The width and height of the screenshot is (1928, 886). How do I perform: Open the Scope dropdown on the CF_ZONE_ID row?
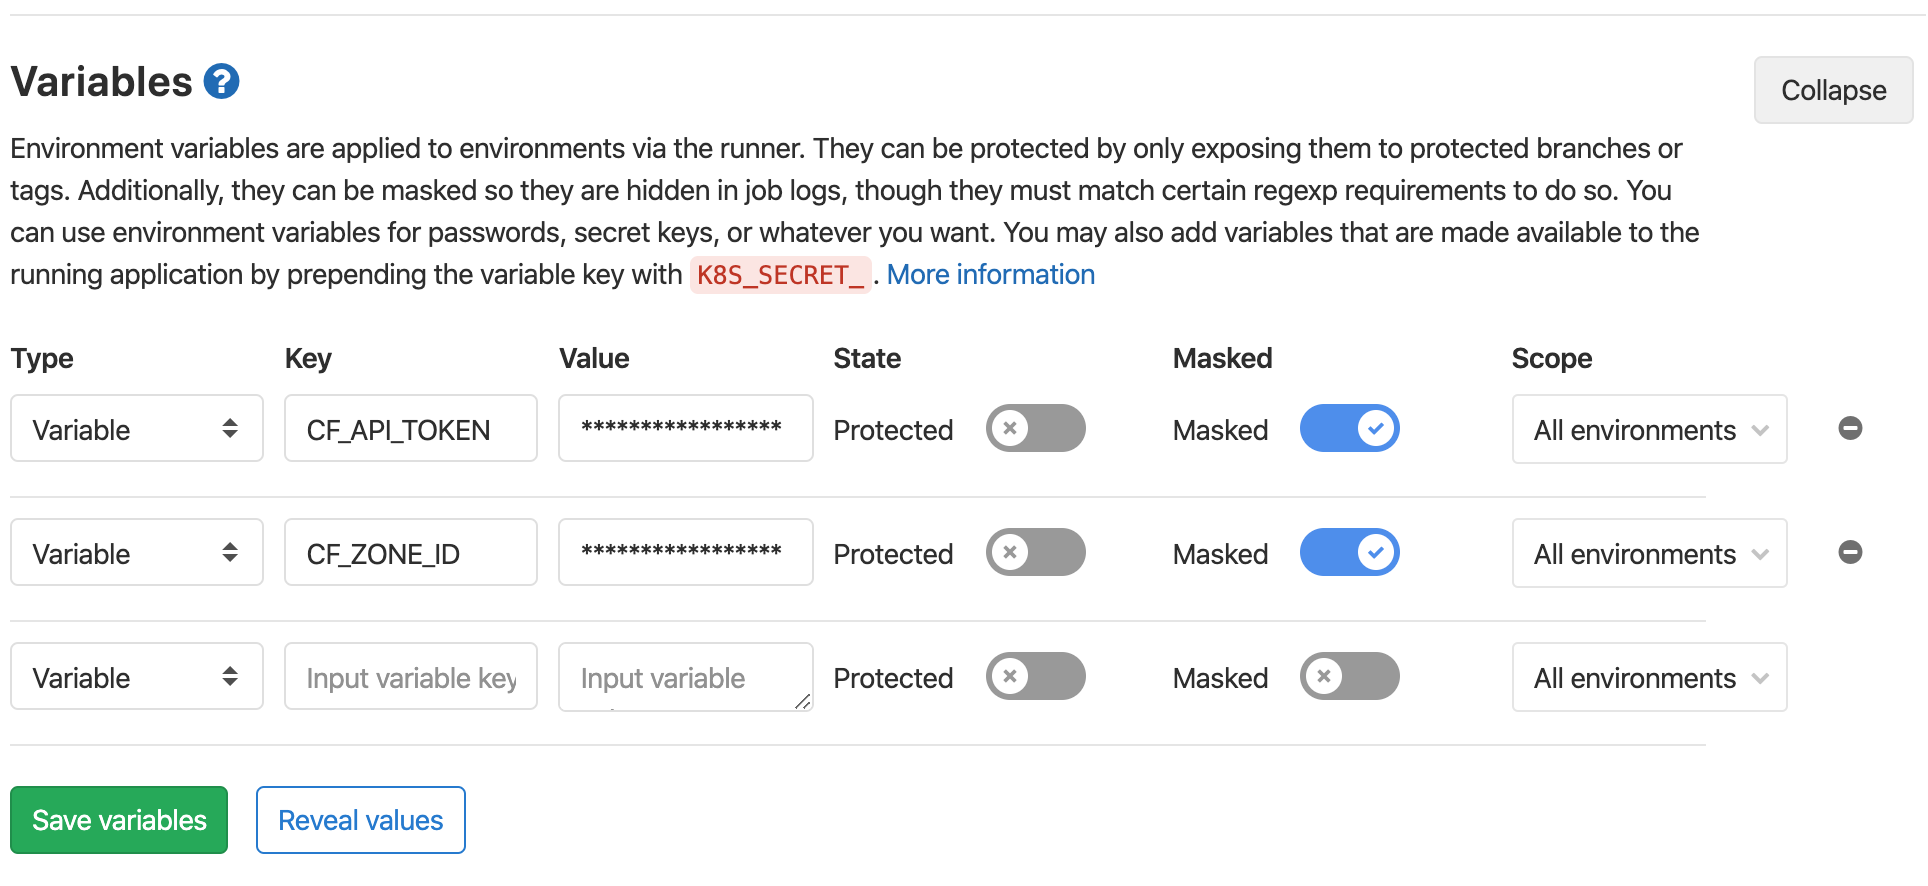tap(1648, 553)
